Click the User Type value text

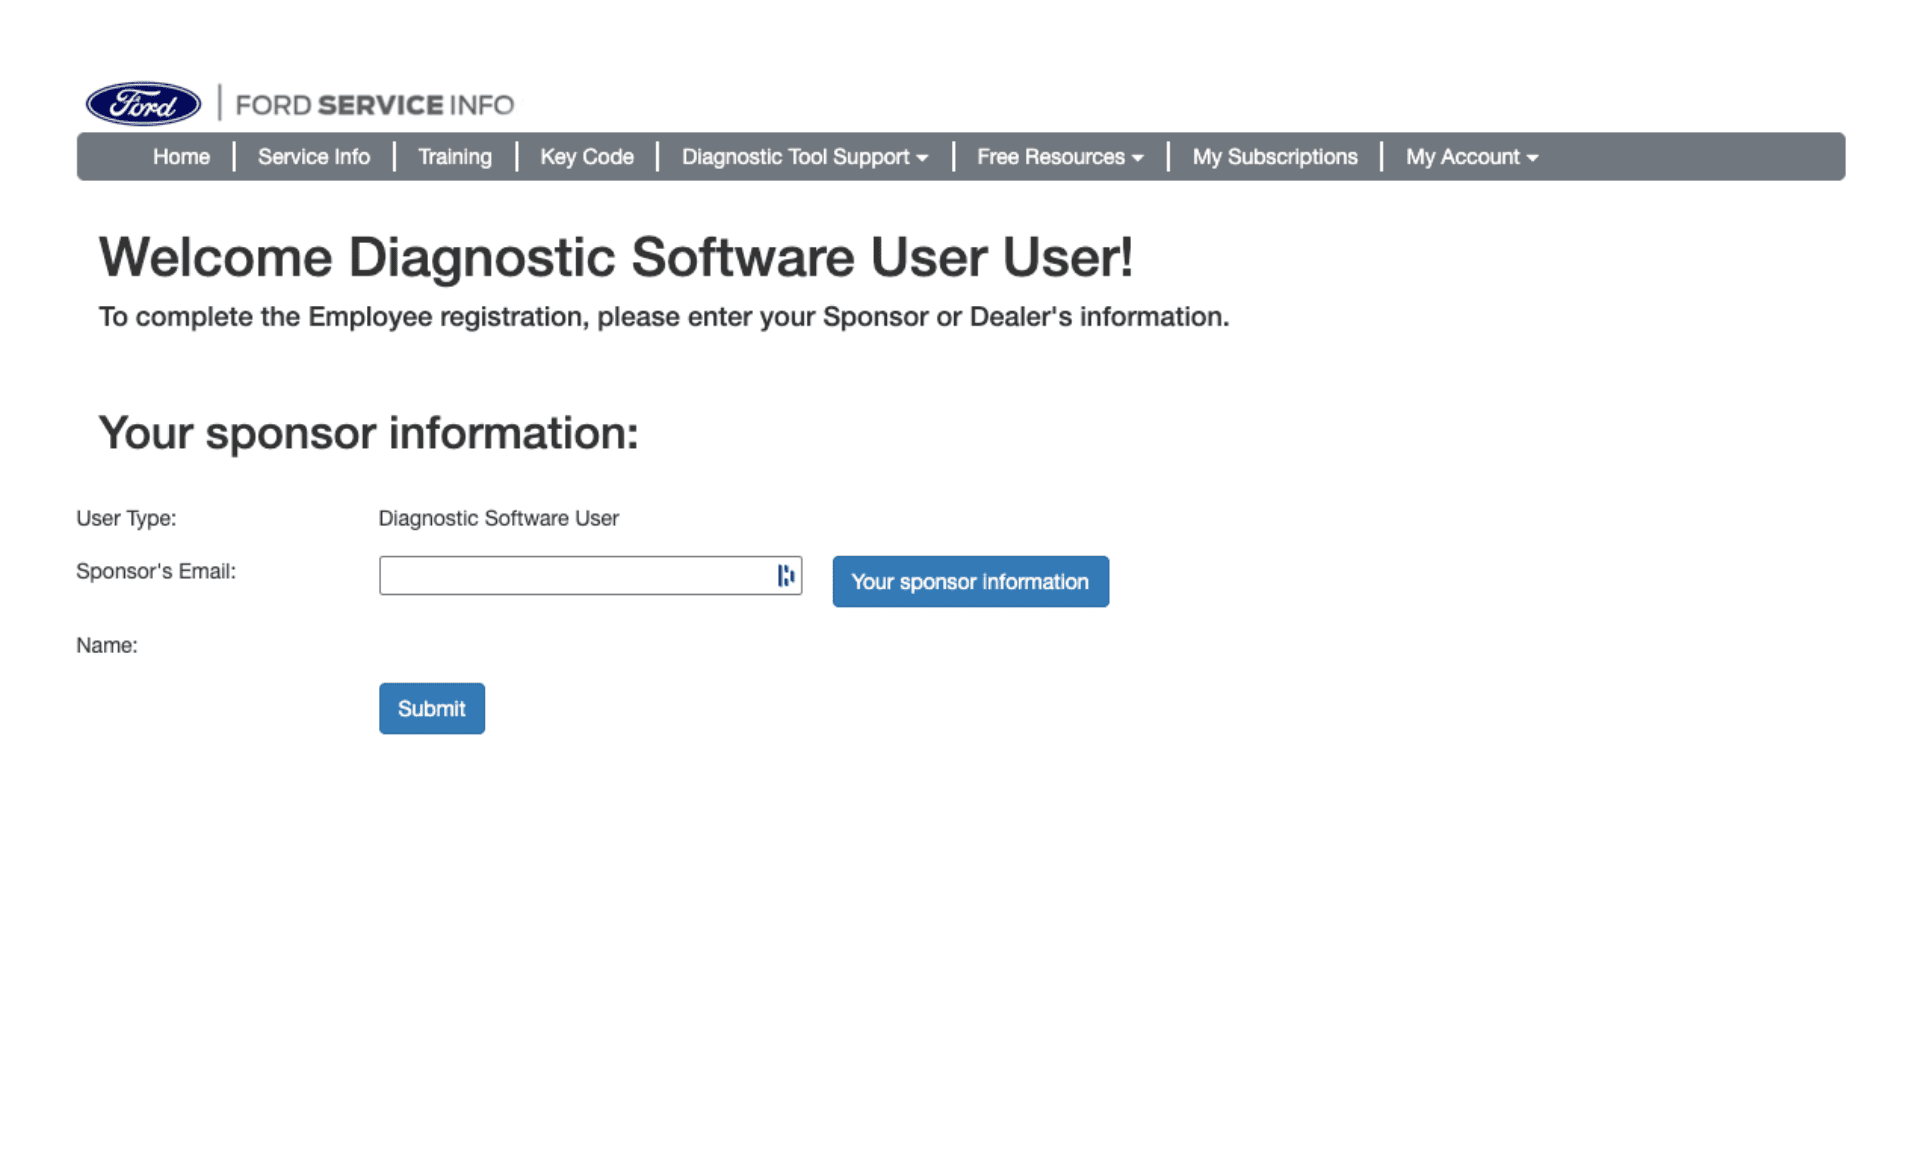(498, 518)
